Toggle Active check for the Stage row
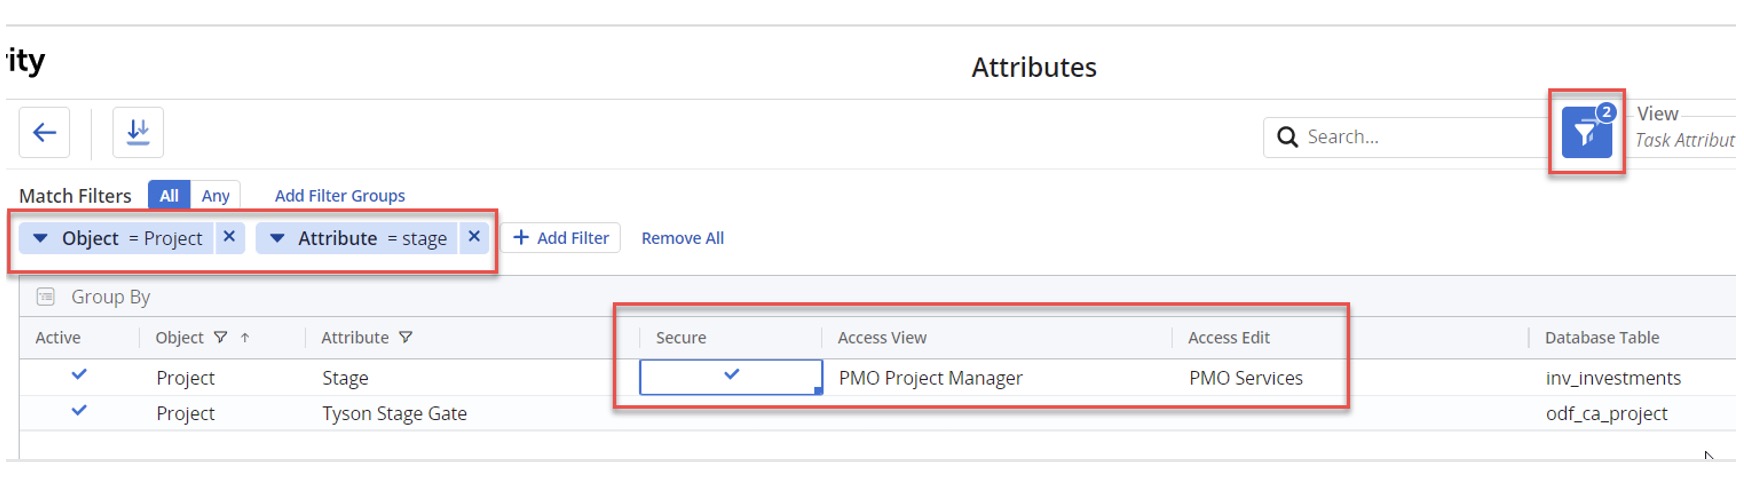Viewport: 1744px width, 492px height. [x=79, y=375]
